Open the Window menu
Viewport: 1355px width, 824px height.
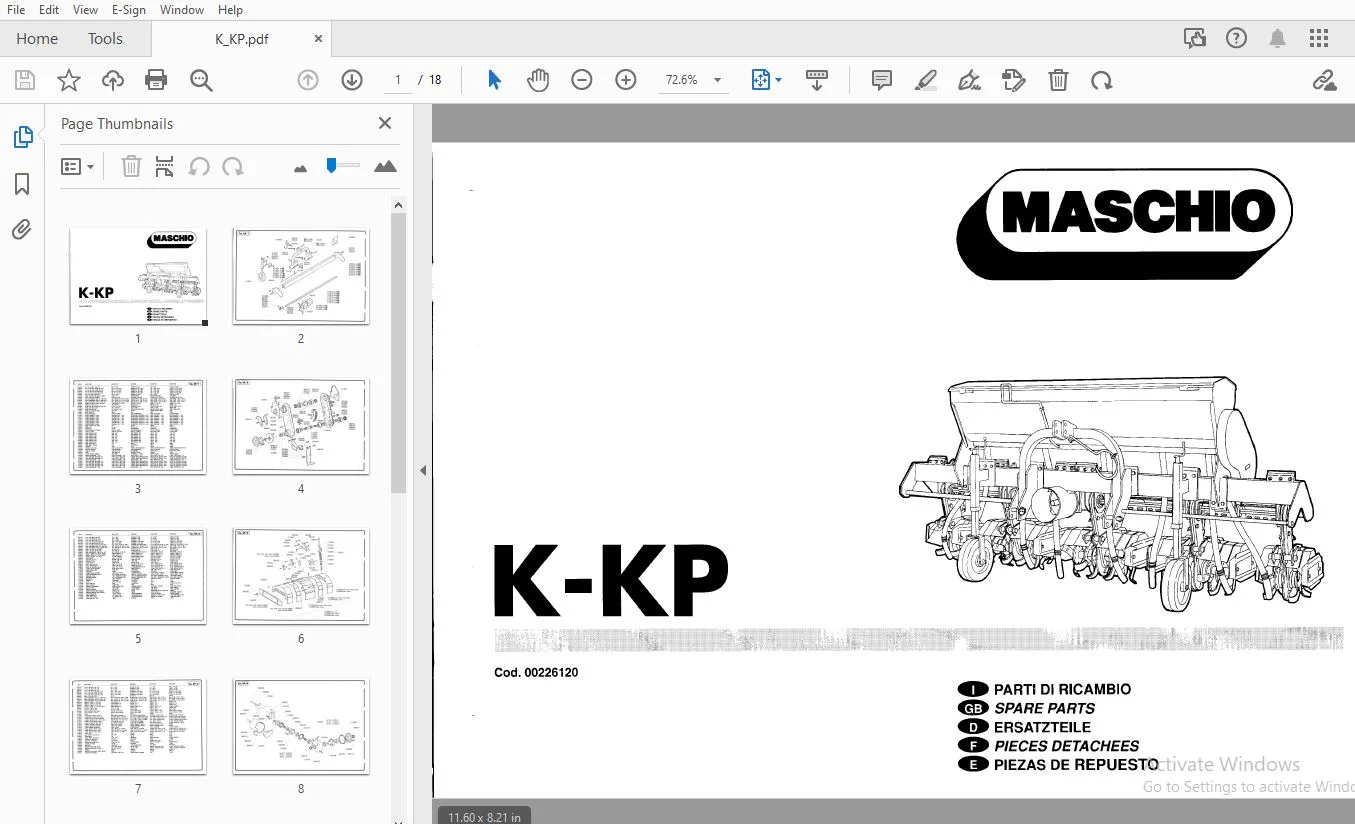[x=181, y=10]
